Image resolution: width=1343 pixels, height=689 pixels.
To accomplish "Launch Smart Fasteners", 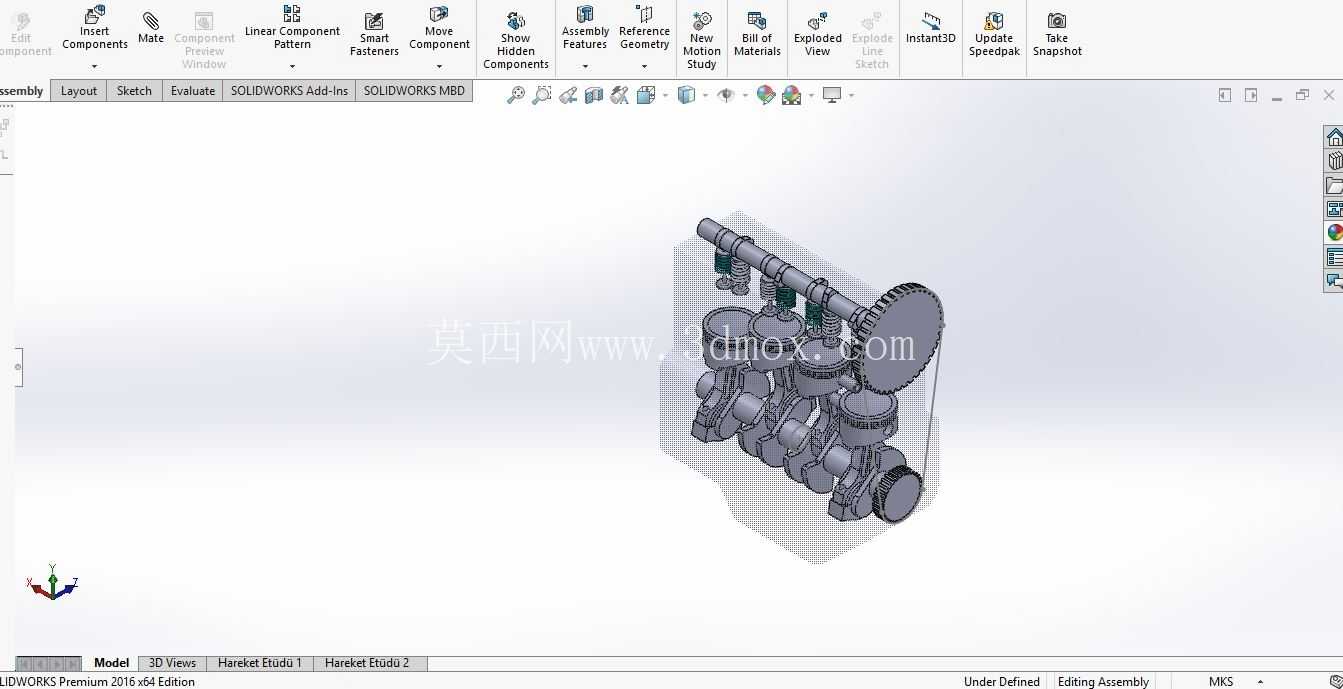I will pos(374,34).
